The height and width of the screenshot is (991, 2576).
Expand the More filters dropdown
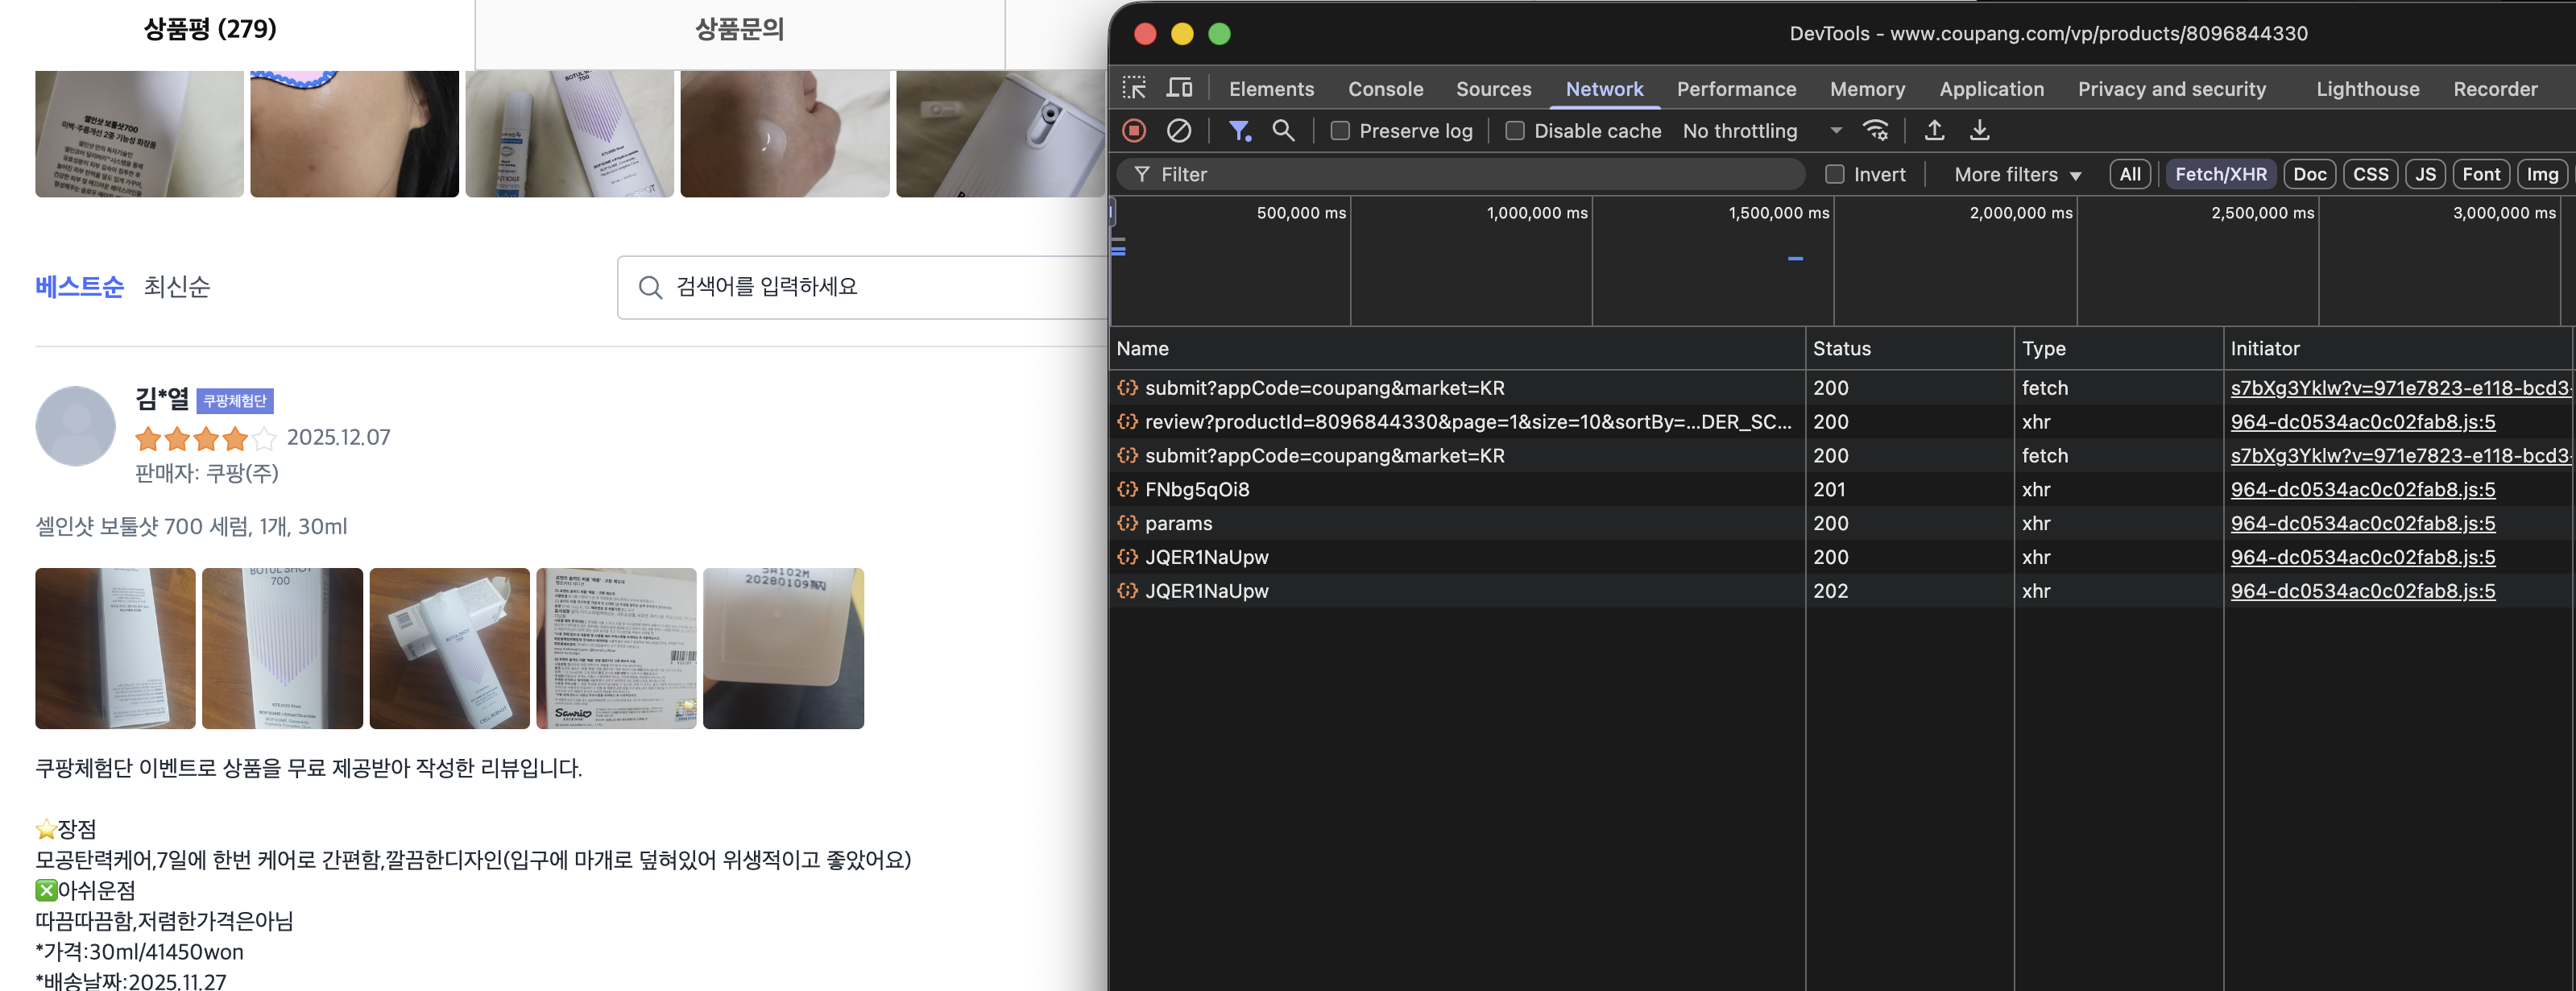point(2017,174)
